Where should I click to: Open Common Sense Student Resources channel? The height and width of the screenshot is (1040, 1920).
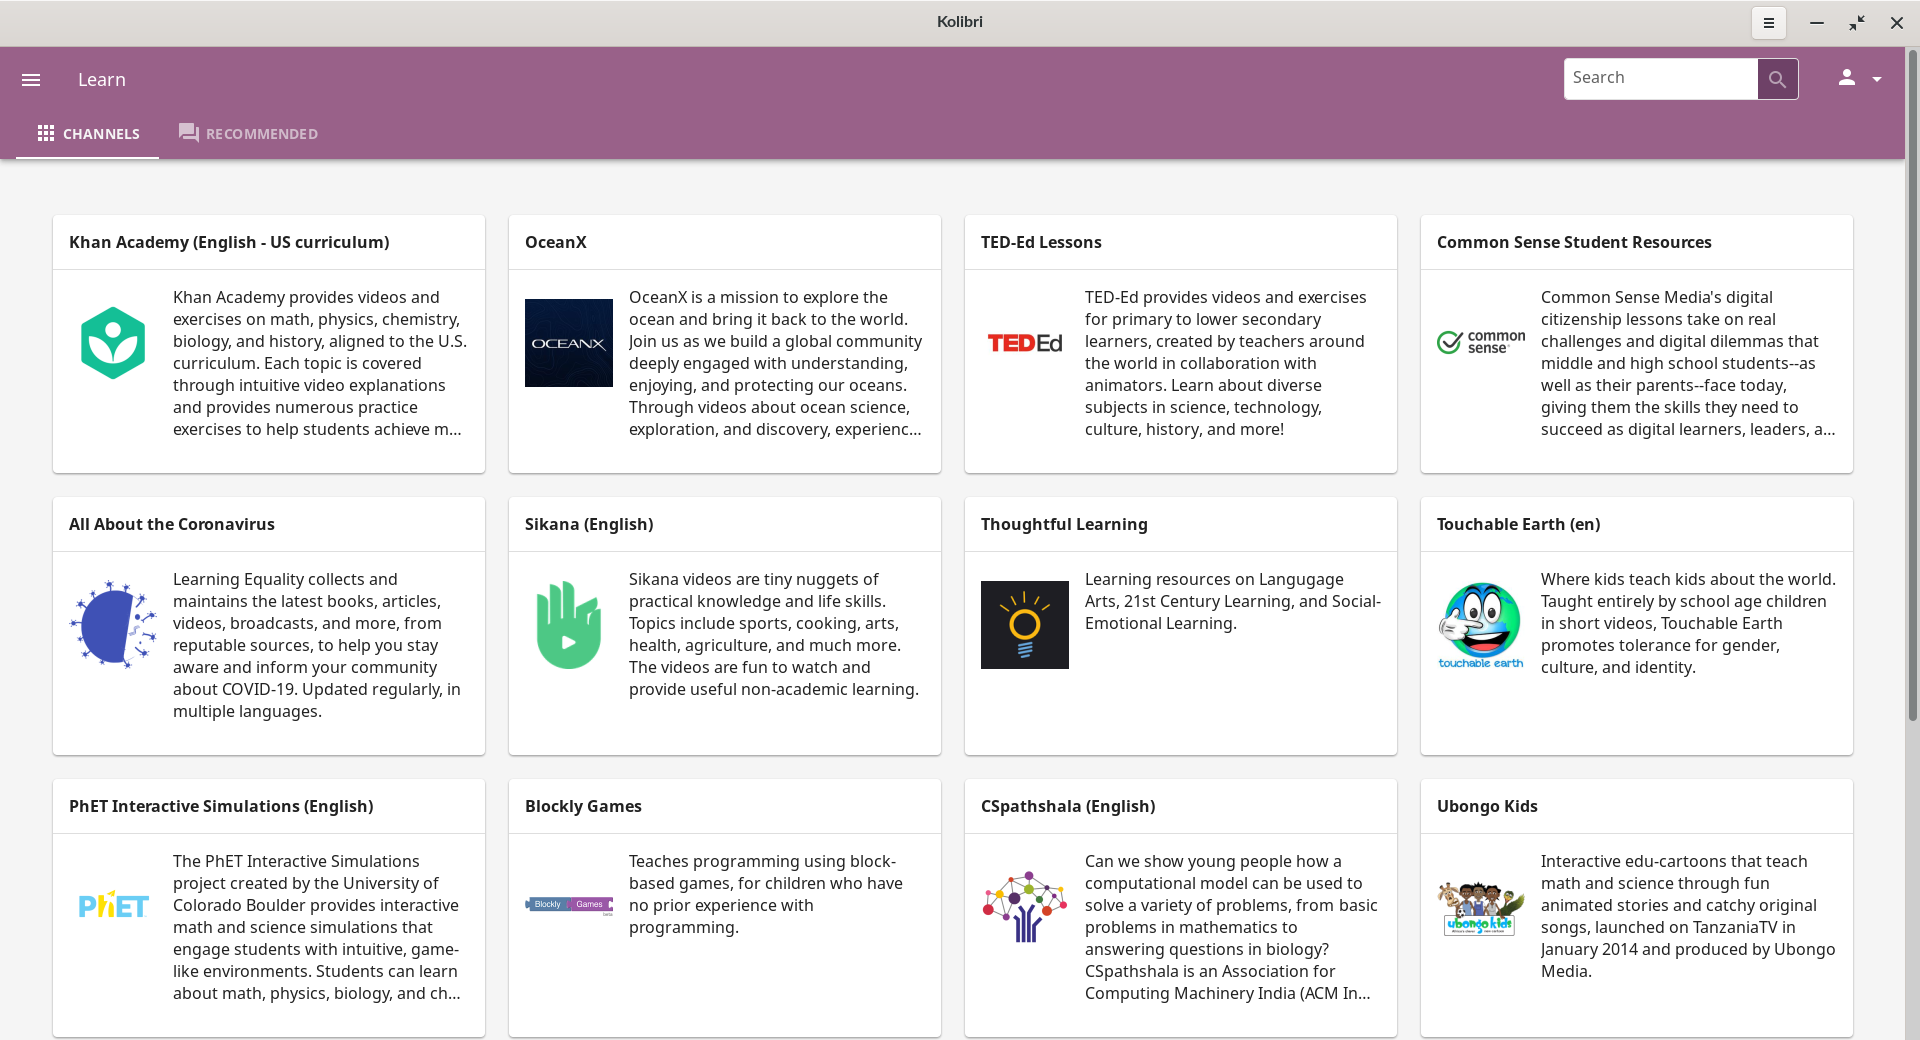point(1574,243)
